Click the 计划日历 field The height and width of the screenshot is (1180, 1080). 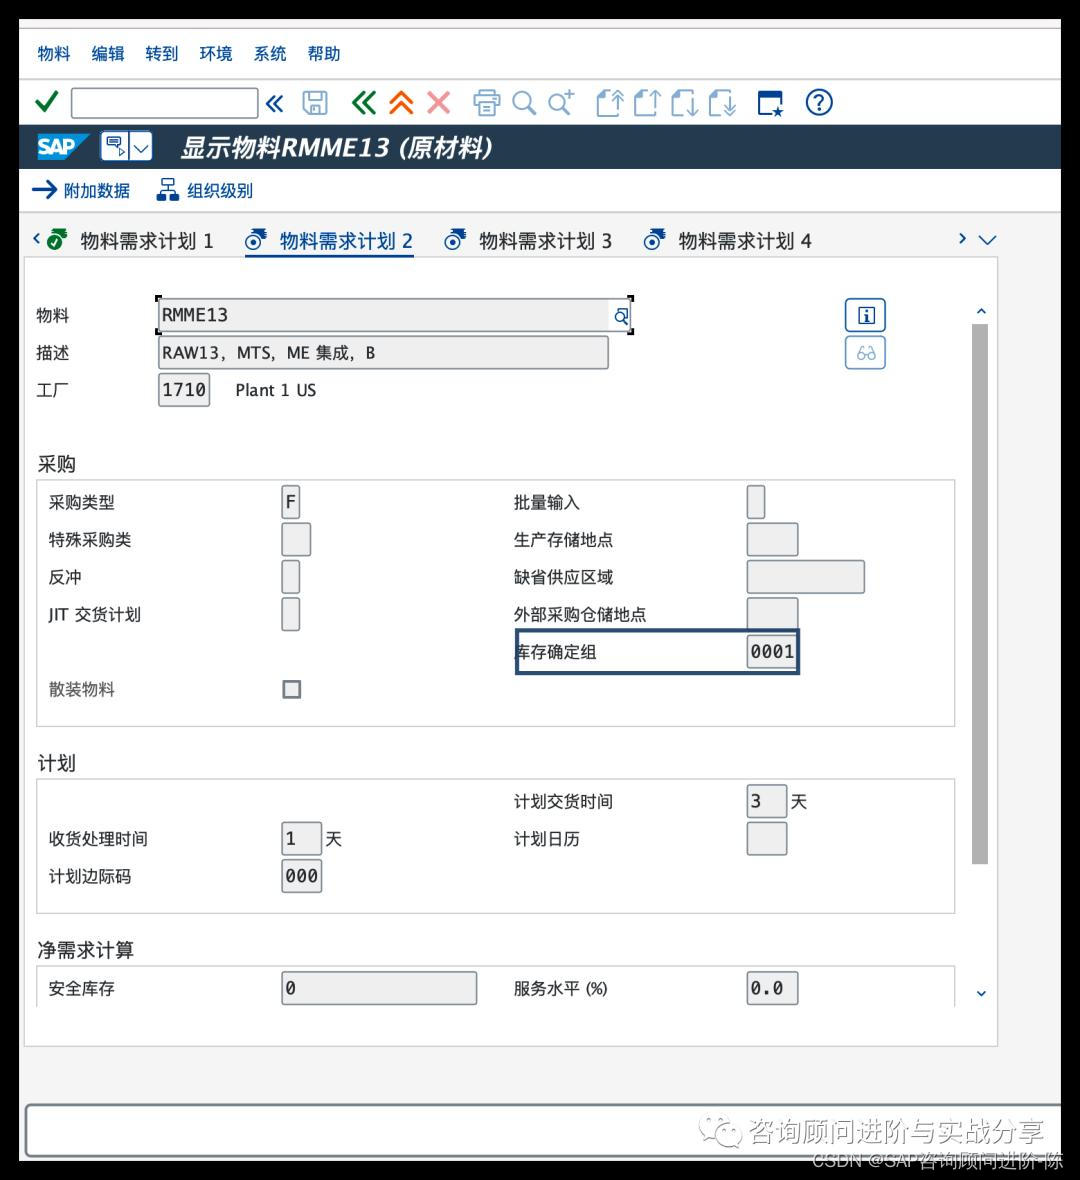(x=766, y=838)
